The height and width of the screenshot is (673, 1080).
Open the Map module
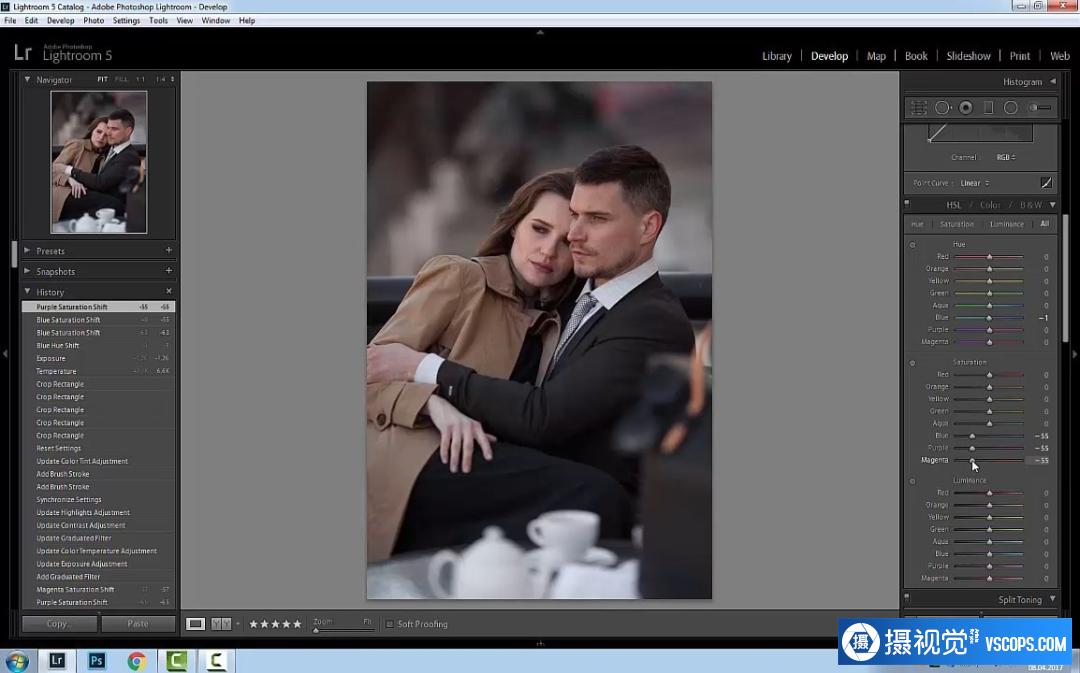875,56
